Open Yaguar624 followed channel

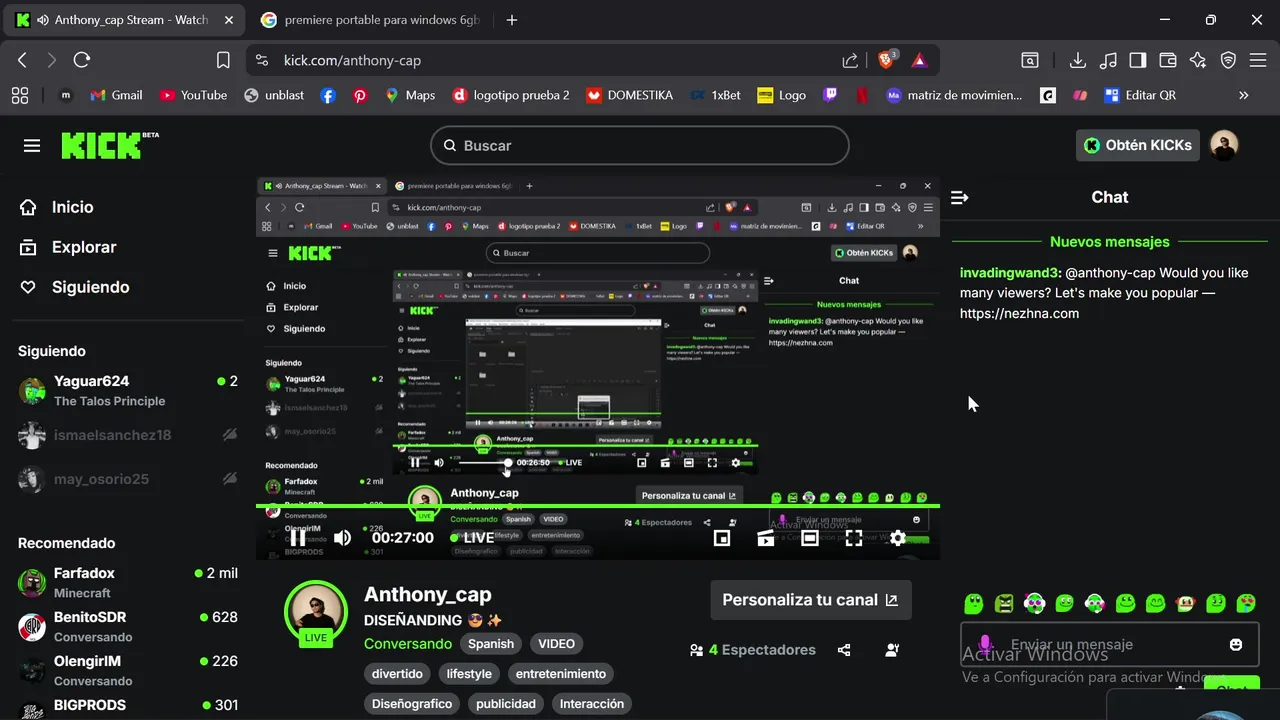point(128,390)
